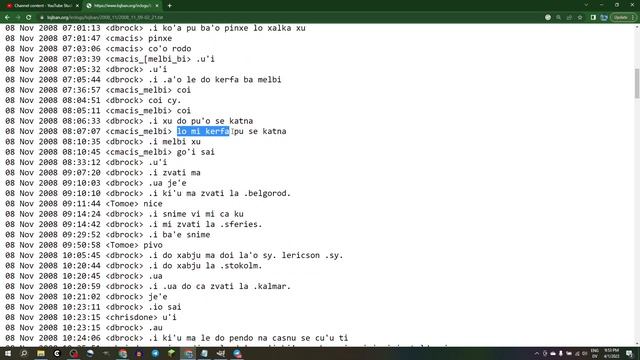Click the 'coi cy.' message
The width and height of the screenshot is (640, 360).
coord(164,100)
